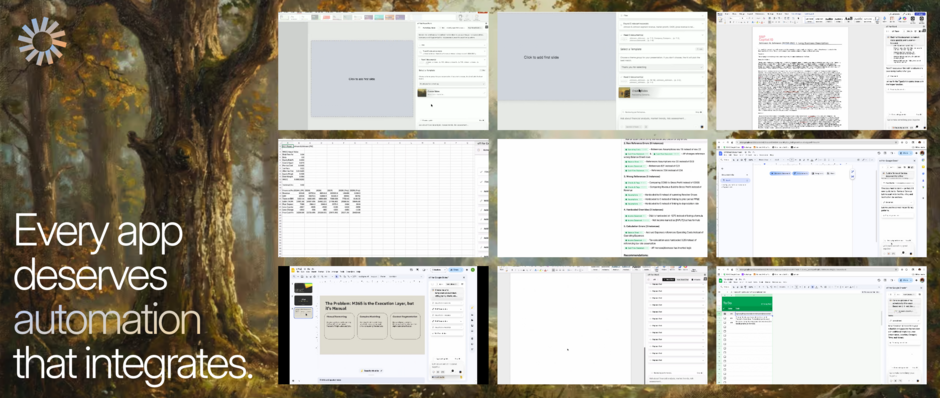This screenshot has width=940, height=398.
Task: Click the 'Ask about financial analysis' chat input in top-middle panel
Action: coord(661,119)
